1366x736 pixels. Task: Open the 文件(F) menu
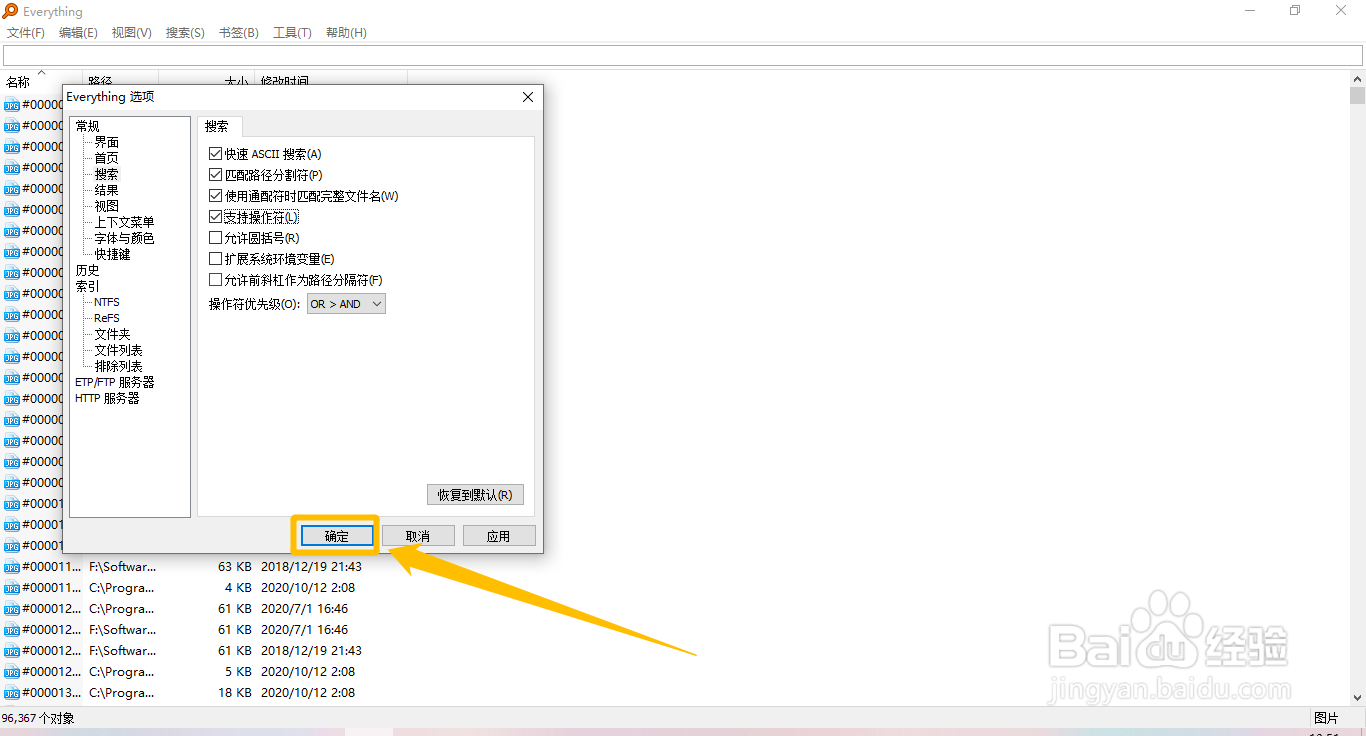tap(26, 33)
